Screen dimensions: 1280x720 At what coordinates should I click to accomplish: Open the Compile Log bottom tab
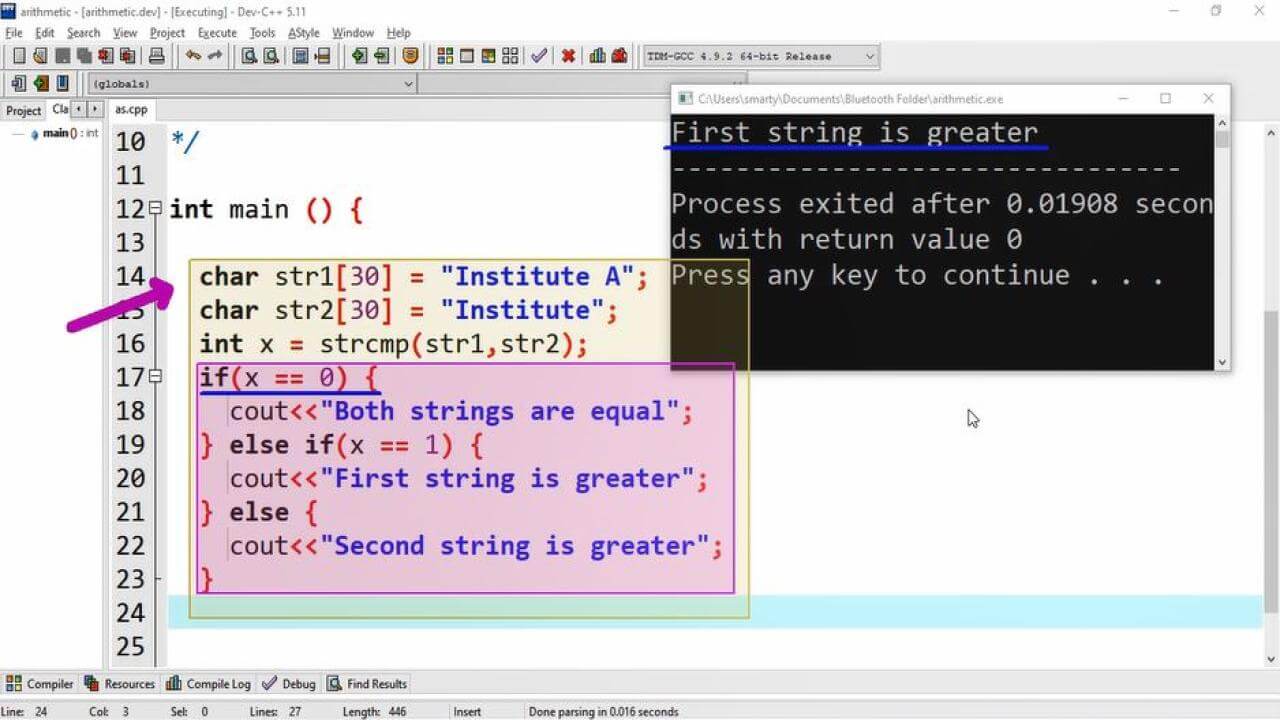pos(208,684)
